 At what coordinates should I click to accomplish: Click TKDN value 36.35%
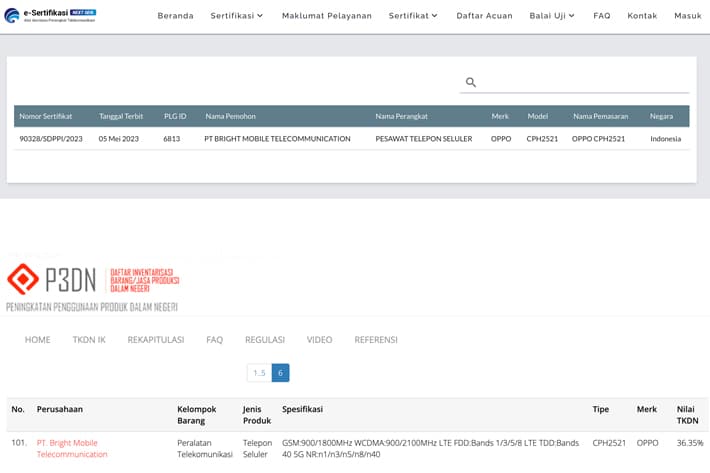(x=690, y=443)
